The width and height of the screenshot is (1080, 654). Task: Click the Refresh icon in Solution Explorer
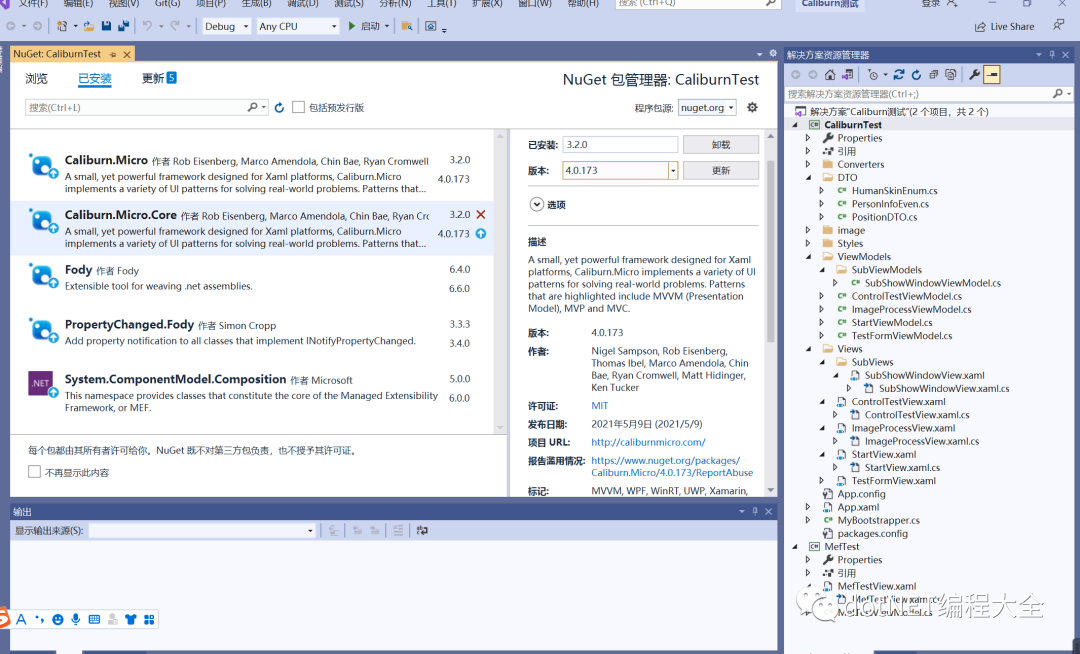click(916, 74)
